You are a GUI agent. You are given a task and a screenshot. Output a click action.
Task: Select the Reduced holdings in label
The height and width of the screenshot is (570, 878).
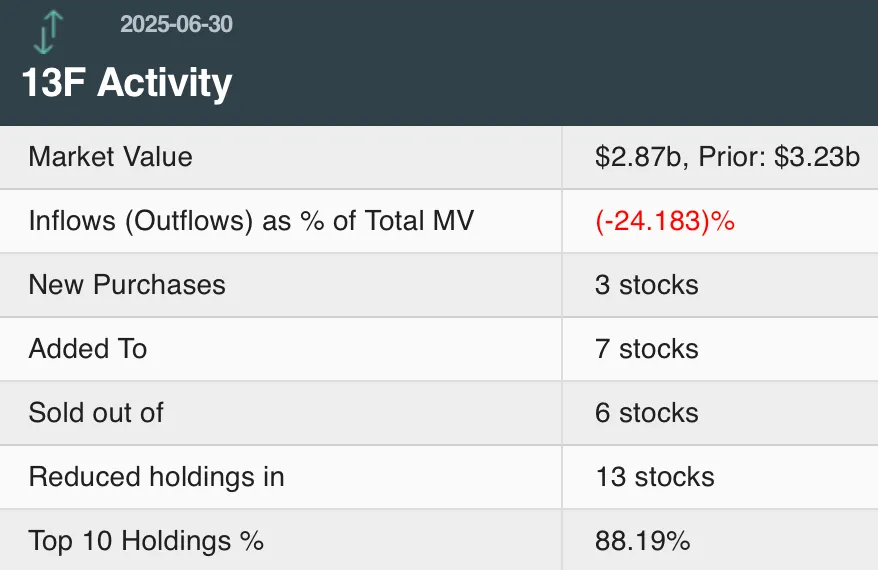coord(156,477)
